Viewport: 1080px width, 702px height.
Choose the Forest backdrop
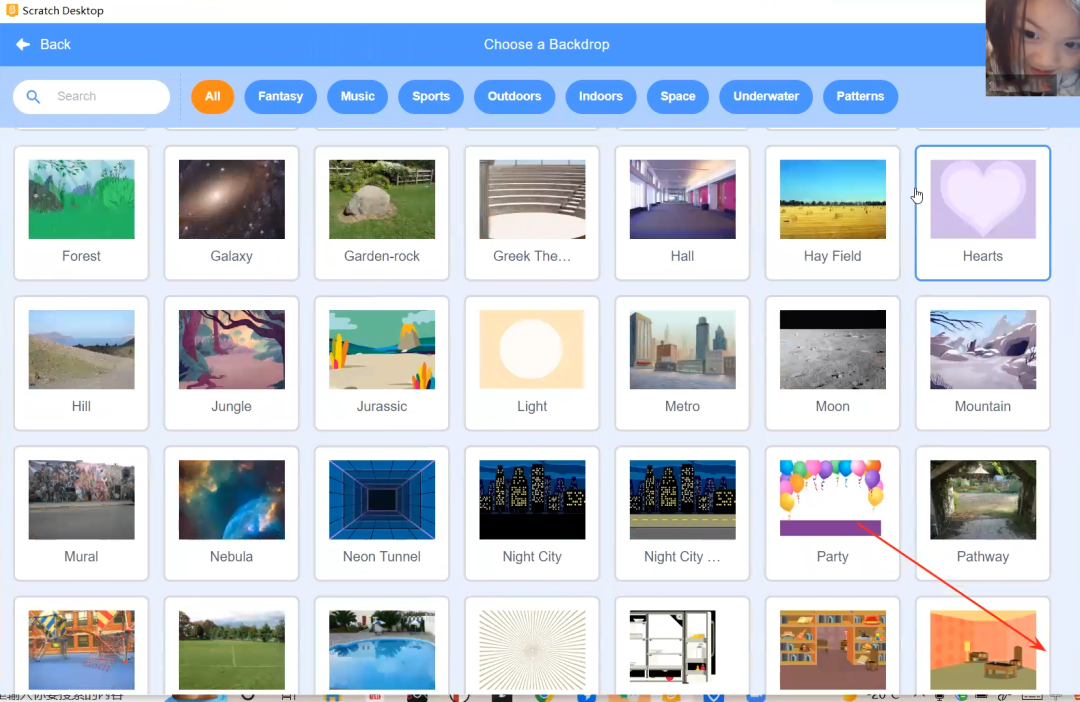coord(81,213)
